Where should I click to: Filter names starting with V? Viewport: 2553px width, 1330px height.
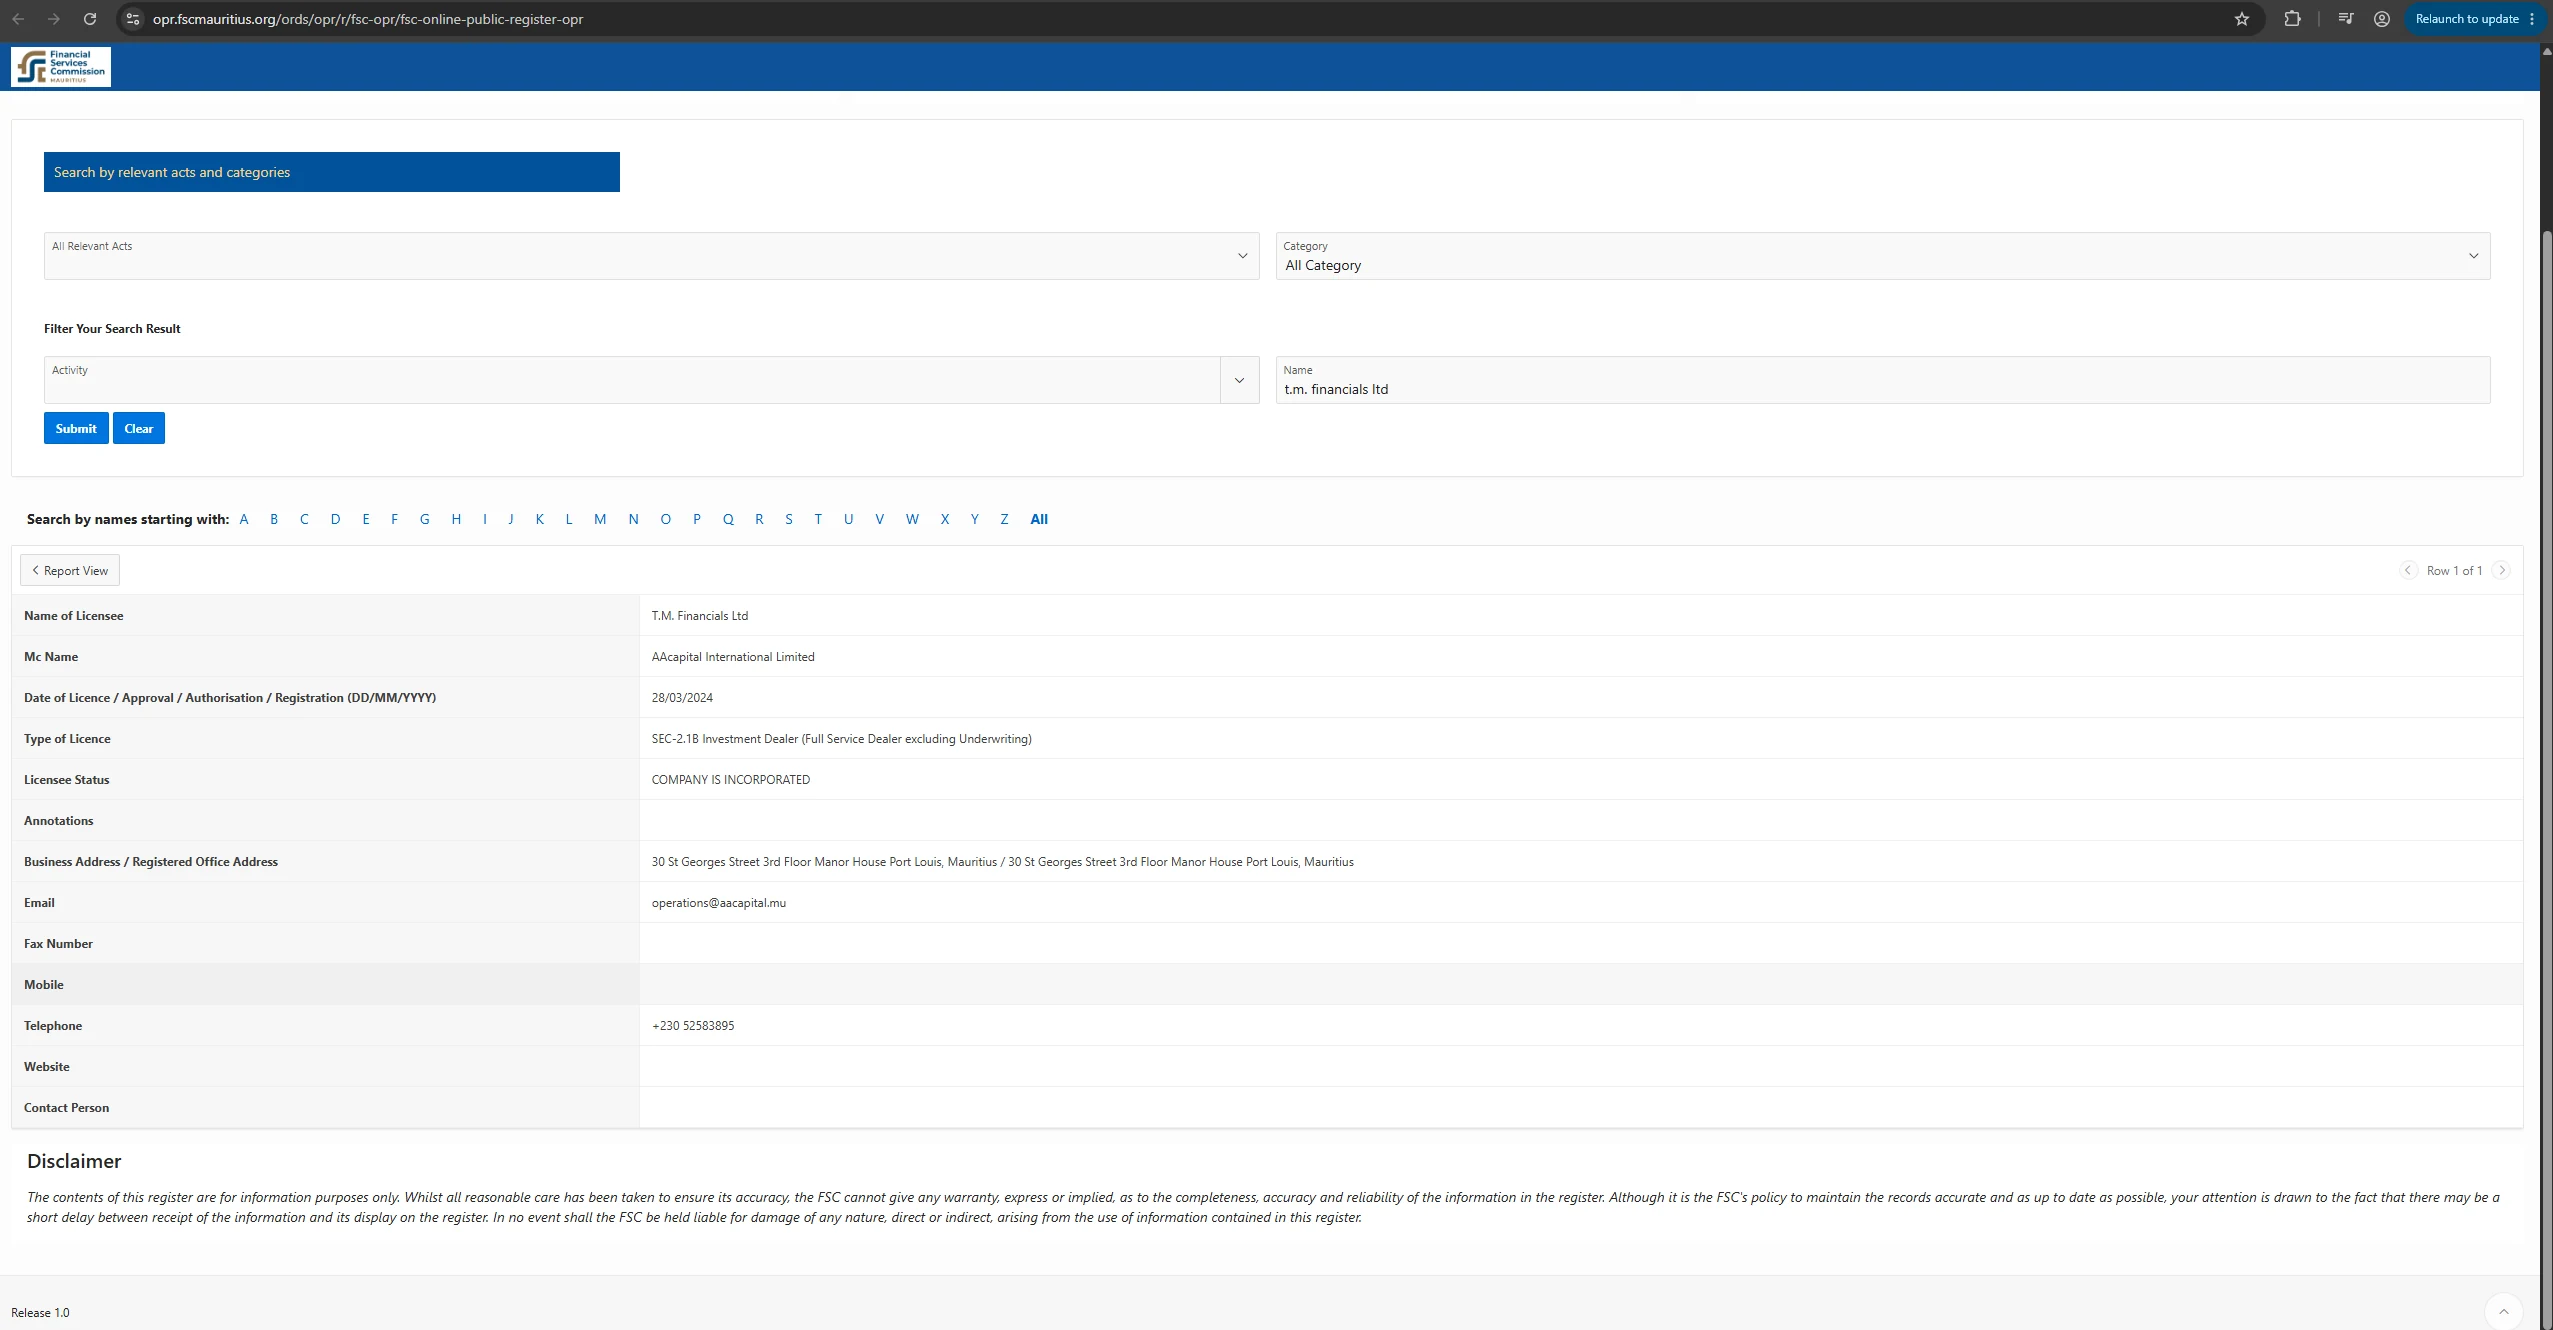click(x=880, y=519)
